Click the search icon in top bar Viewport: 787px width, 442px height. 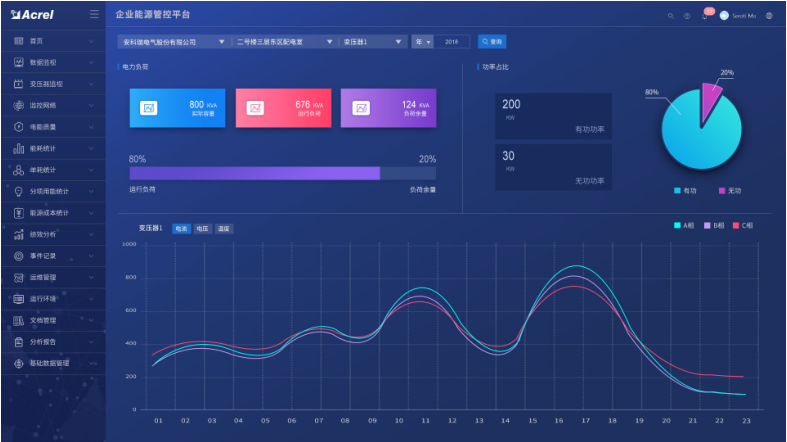[x=671, y=16]
